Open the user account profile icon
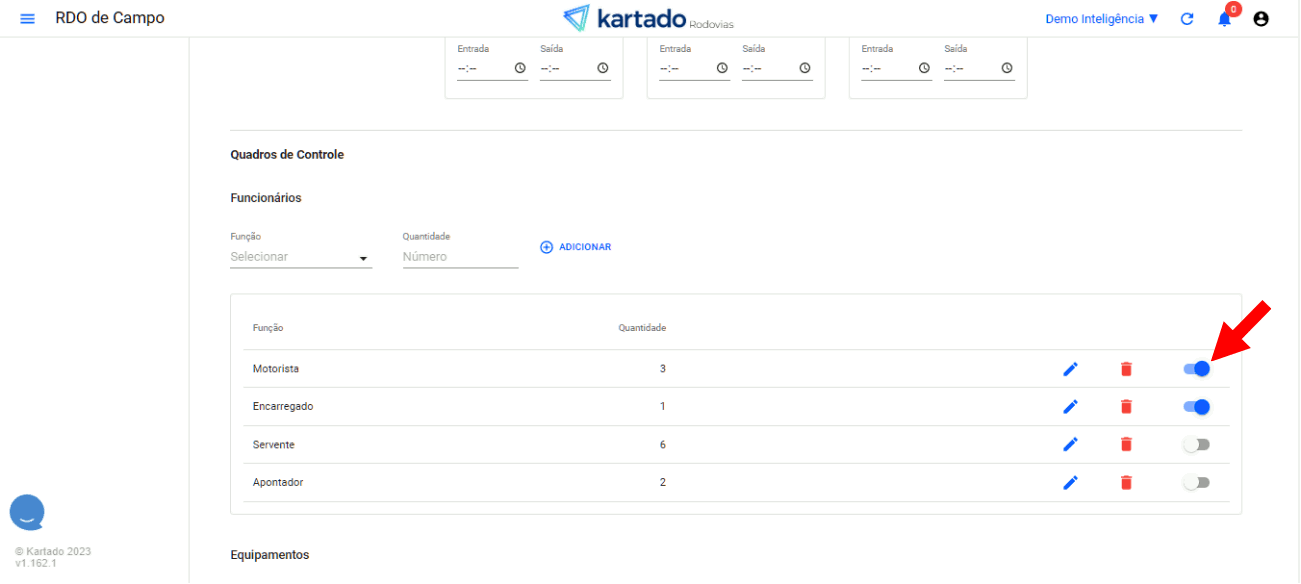1301x584 pixels. (x=1261, y=19)
